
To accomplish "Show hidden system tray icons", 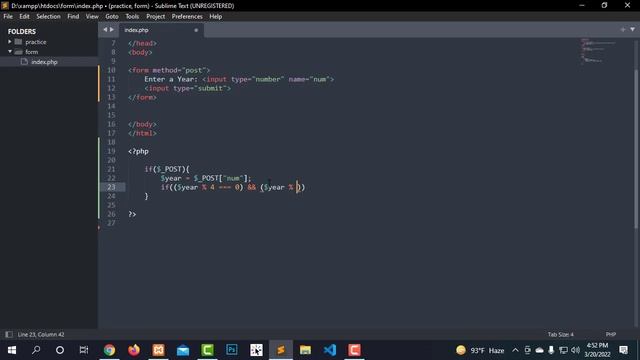I will click(x=515, y=350).
